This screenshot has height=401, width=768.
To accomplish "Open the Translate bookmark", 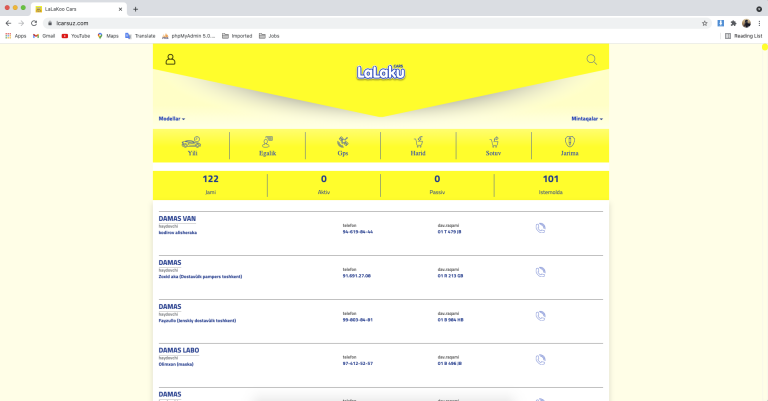I will 140,36.
